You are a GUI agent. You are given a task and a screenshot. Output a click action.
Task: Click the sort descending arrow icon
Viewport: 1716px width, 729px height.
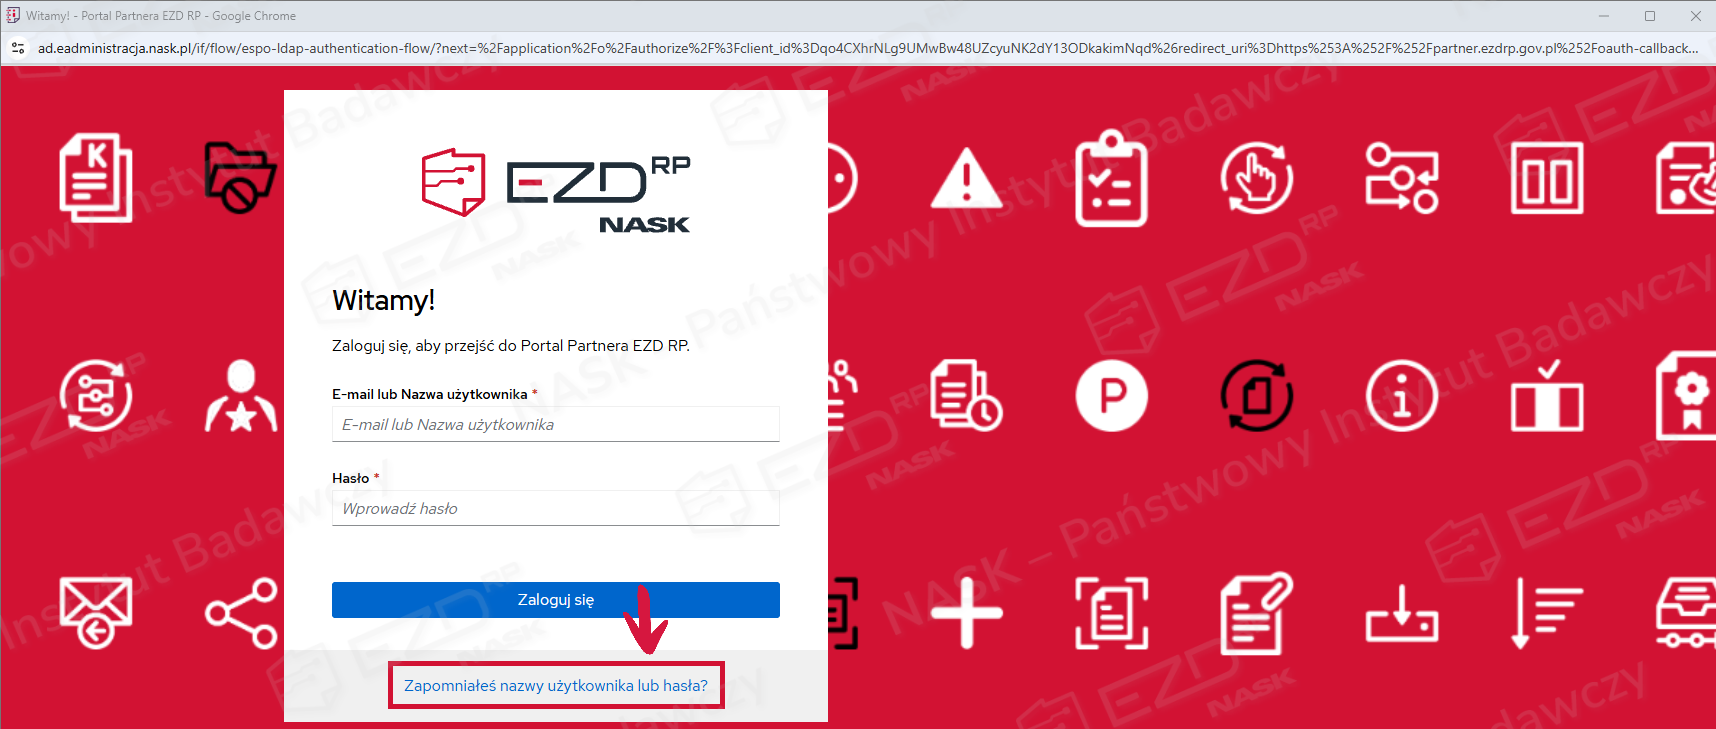pyautogui.click(x=1547, y=613)
